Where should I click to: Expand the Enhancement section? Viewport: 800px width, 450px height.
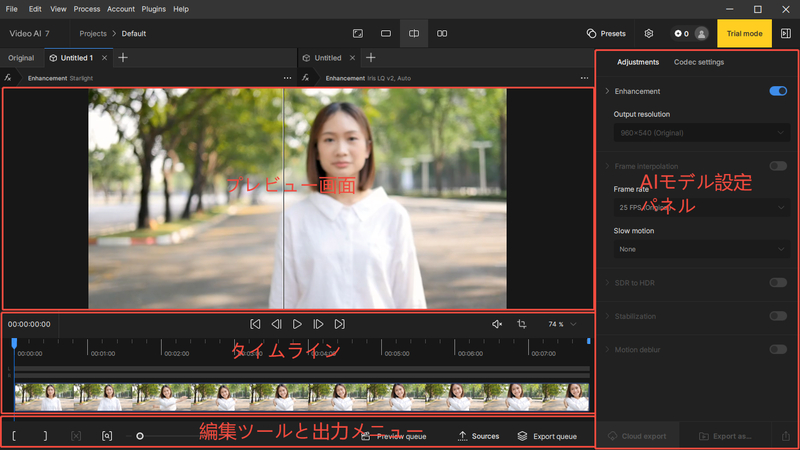(607, 91)
